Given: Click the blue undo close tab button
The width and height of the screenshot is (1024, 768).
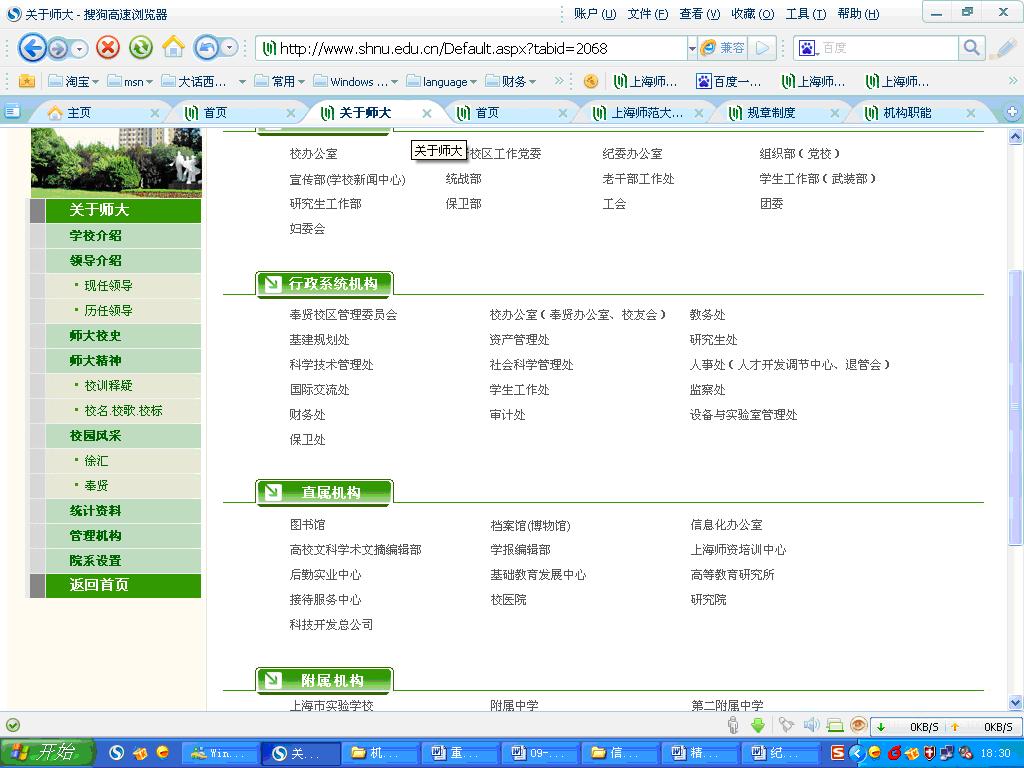Looking at the screenshot, I should (x=207, y=47).
